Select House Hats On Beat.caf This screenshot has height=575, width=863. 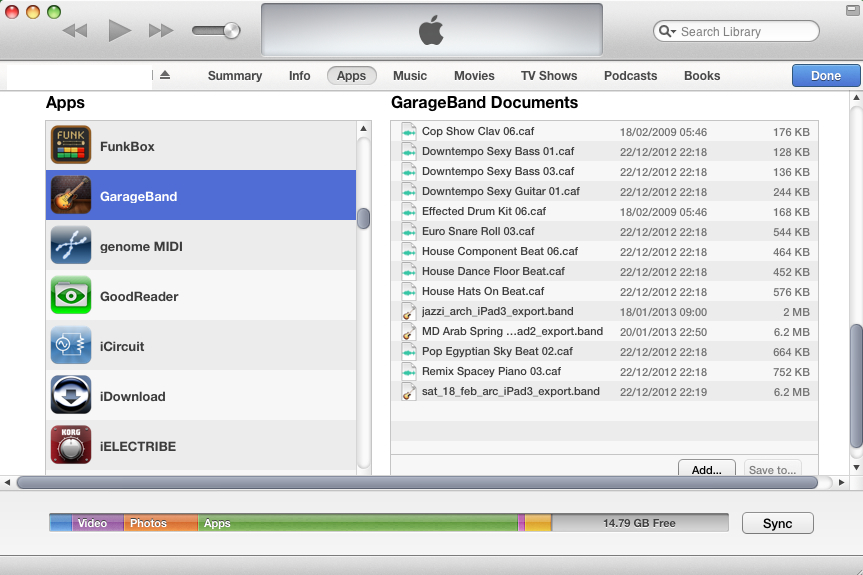click(x=604, y=292)
